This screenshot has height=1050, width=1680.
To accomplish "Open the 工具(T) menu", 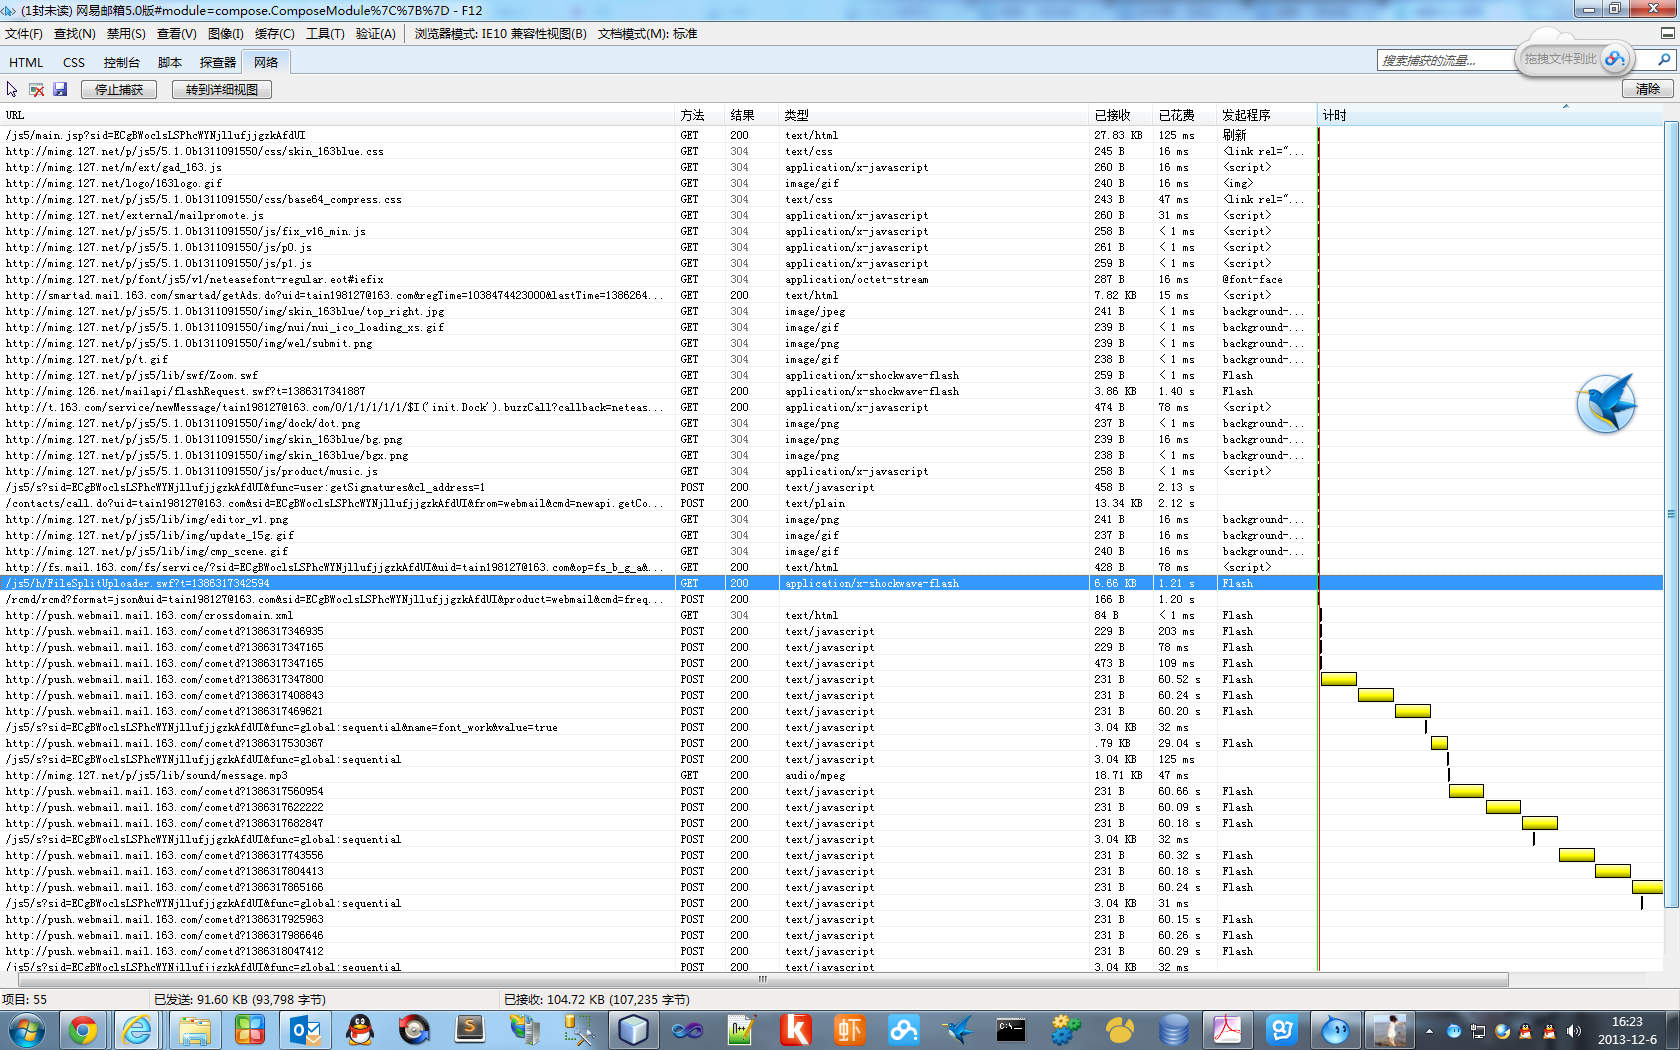I will coord(325,34).
